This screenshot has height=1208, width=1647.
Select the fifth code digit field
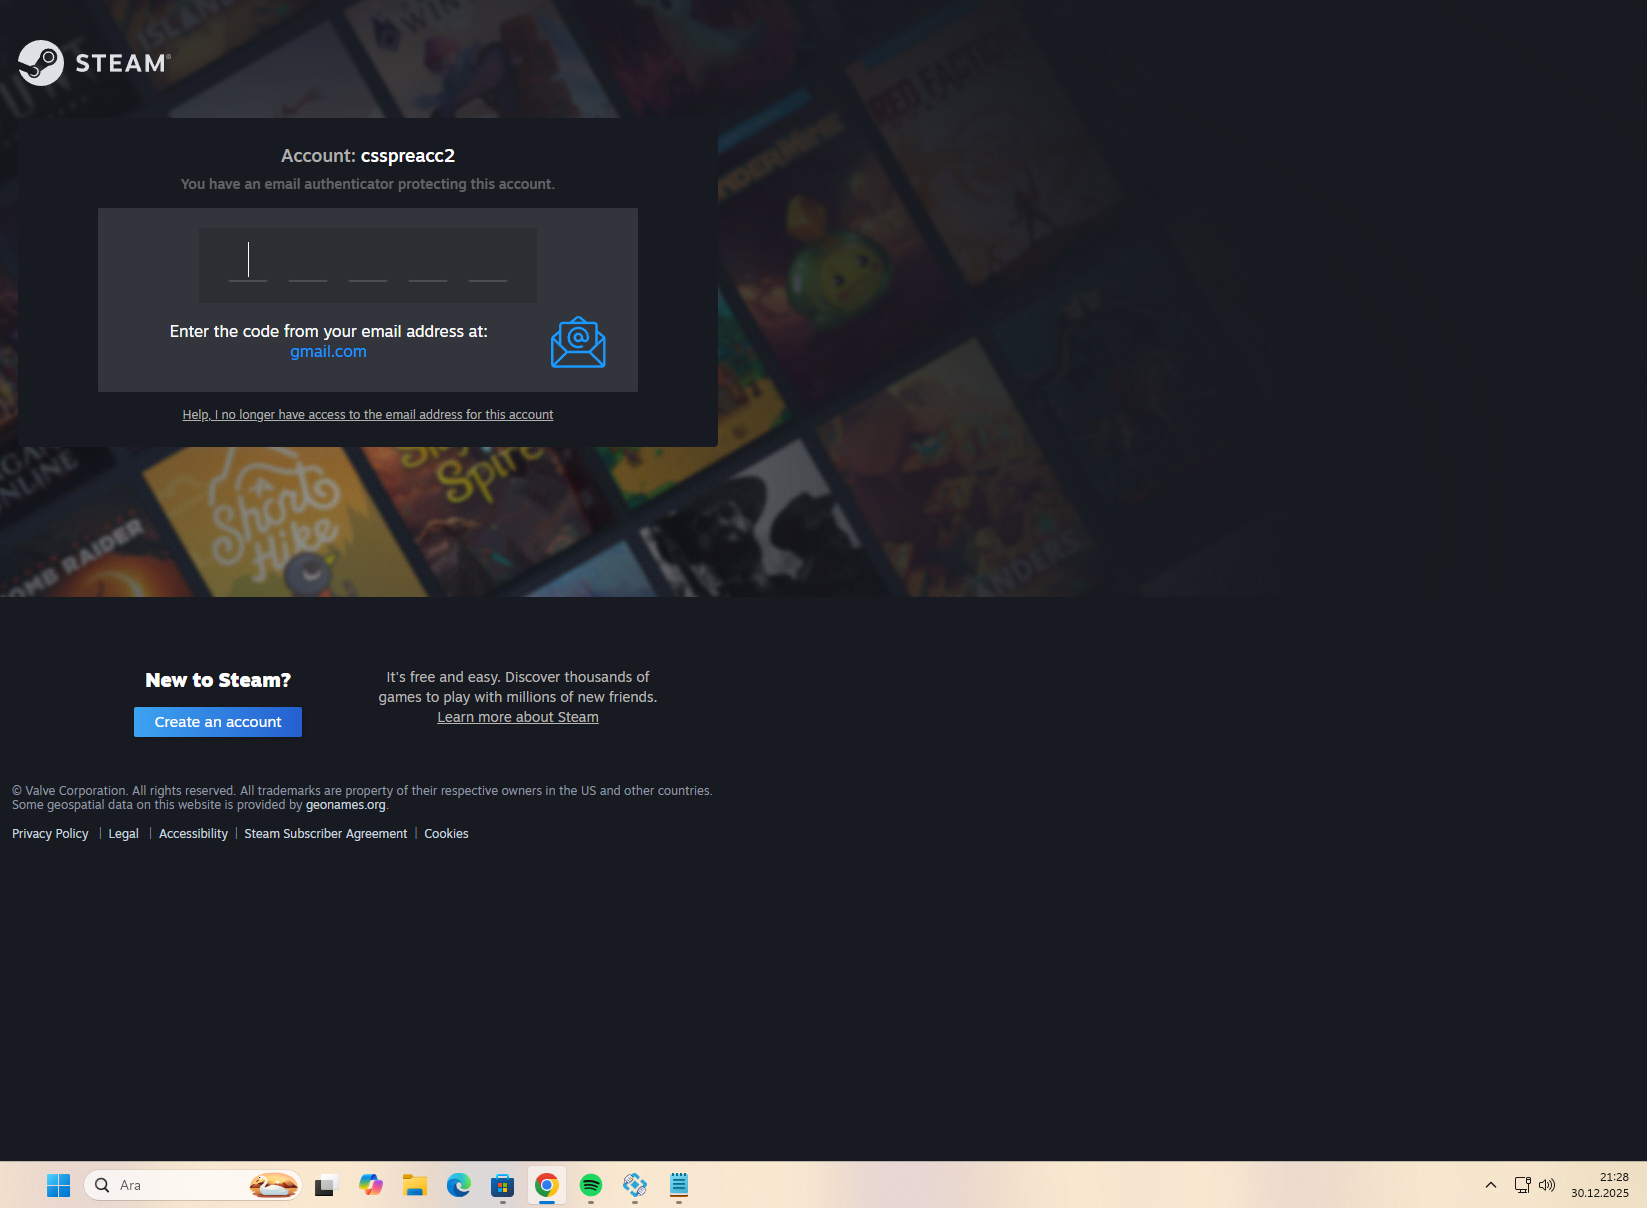pyautogui.click(x=488, y=262)
